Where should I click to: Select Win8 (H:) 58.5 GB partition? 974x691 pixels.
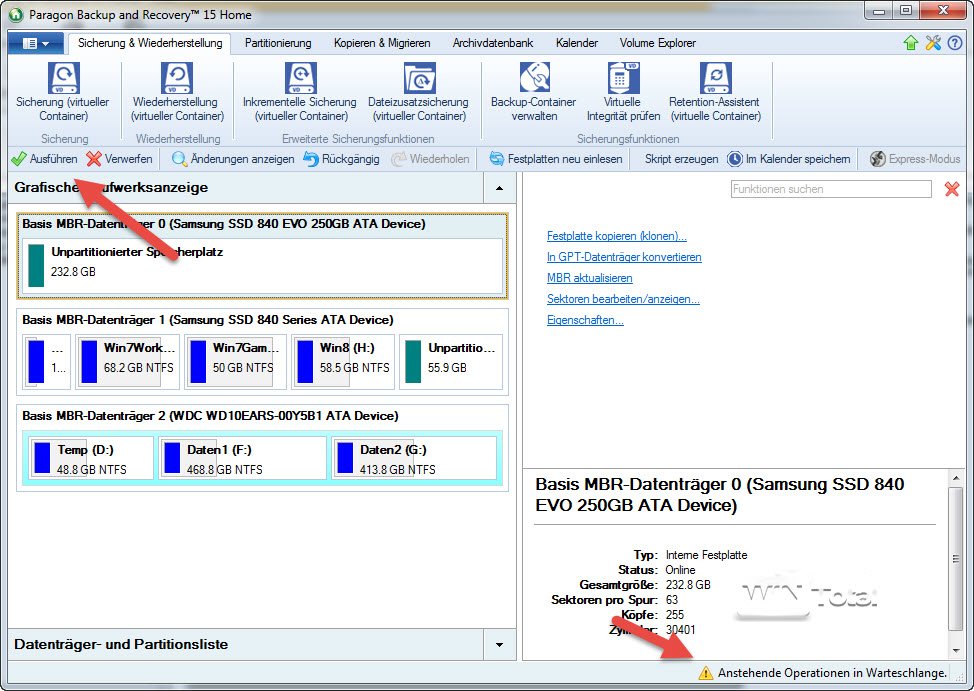pyautogui.click(x=343, y=362)
